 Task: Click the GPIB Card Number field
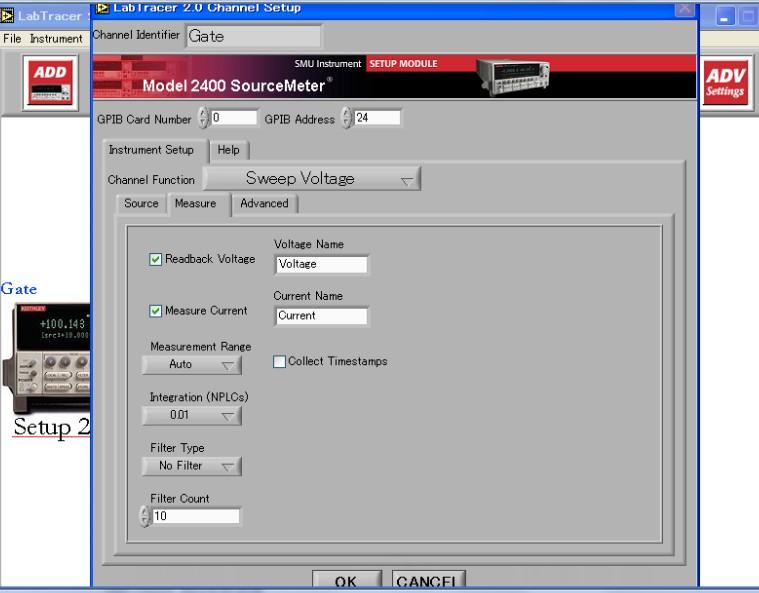click(x=234, y=118)
